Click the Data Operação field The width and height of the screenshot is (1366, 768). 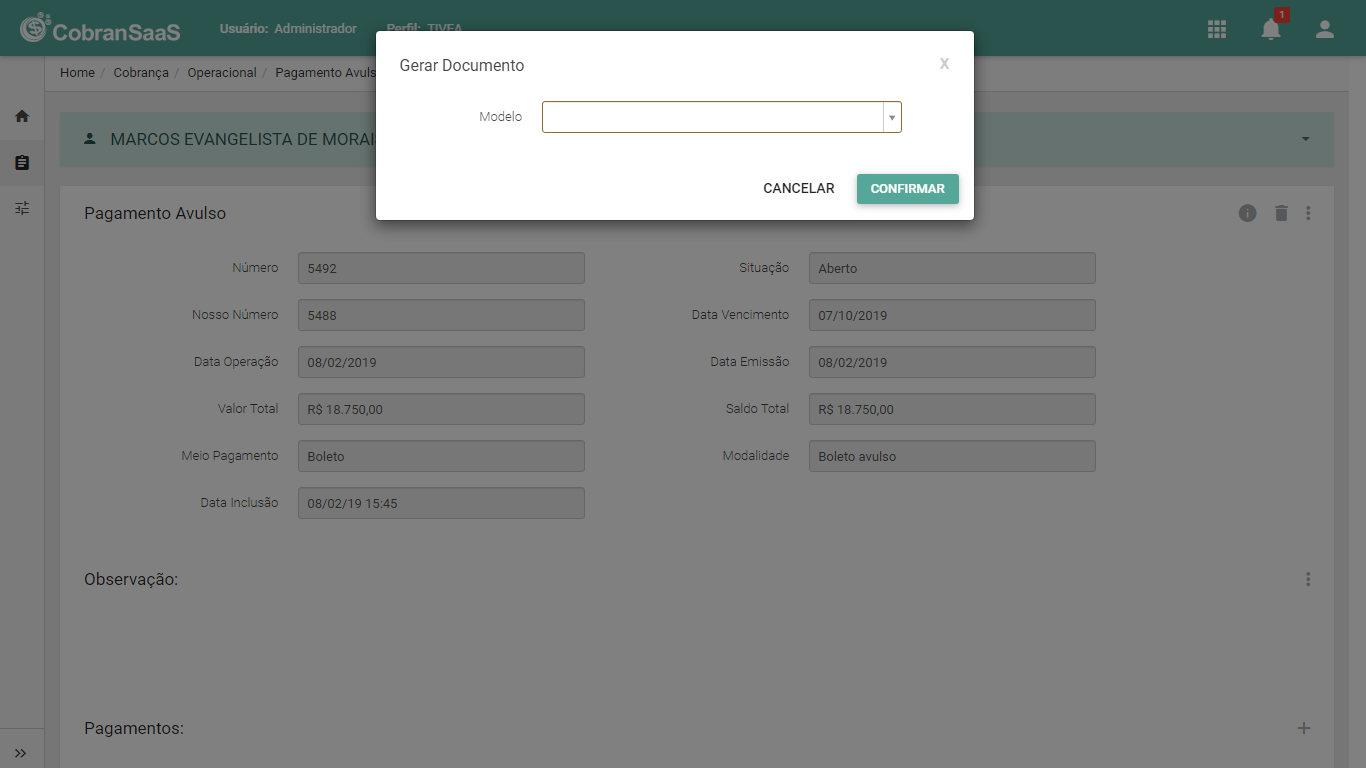[x=441, y=362]
